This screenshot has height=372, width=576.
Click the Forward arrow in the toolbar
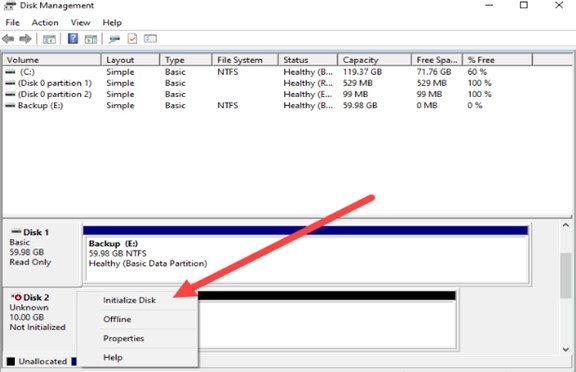(x=25, y=39)
